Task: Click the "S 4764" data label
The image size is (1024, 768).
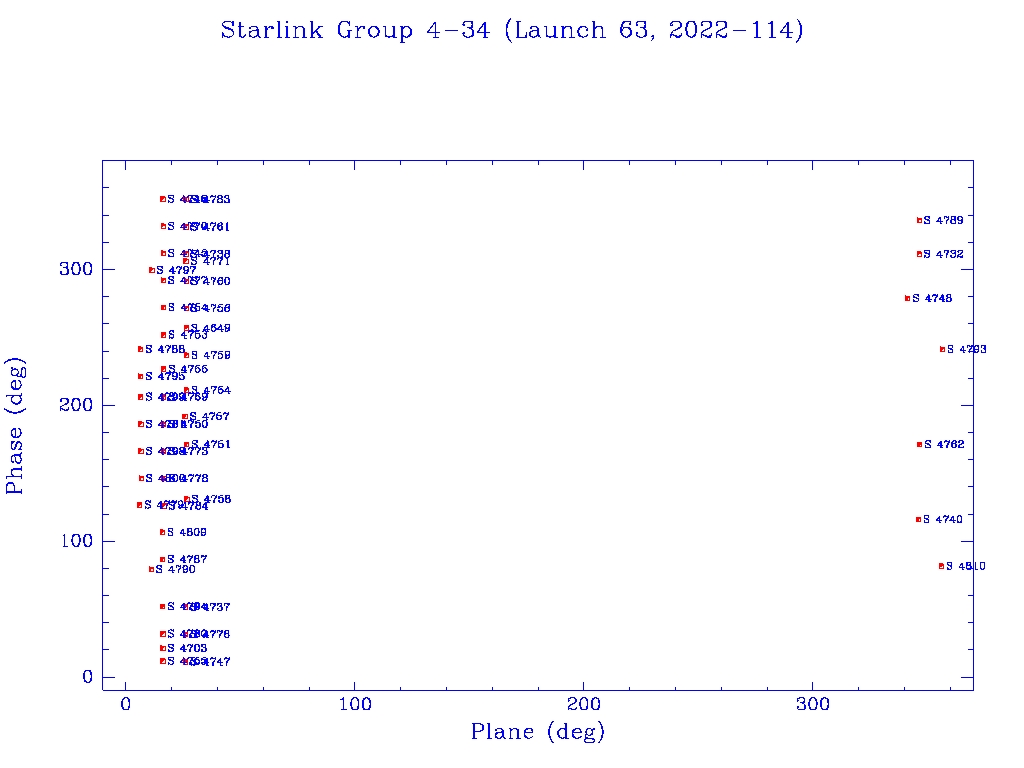Action: click(x=210, y=391)
